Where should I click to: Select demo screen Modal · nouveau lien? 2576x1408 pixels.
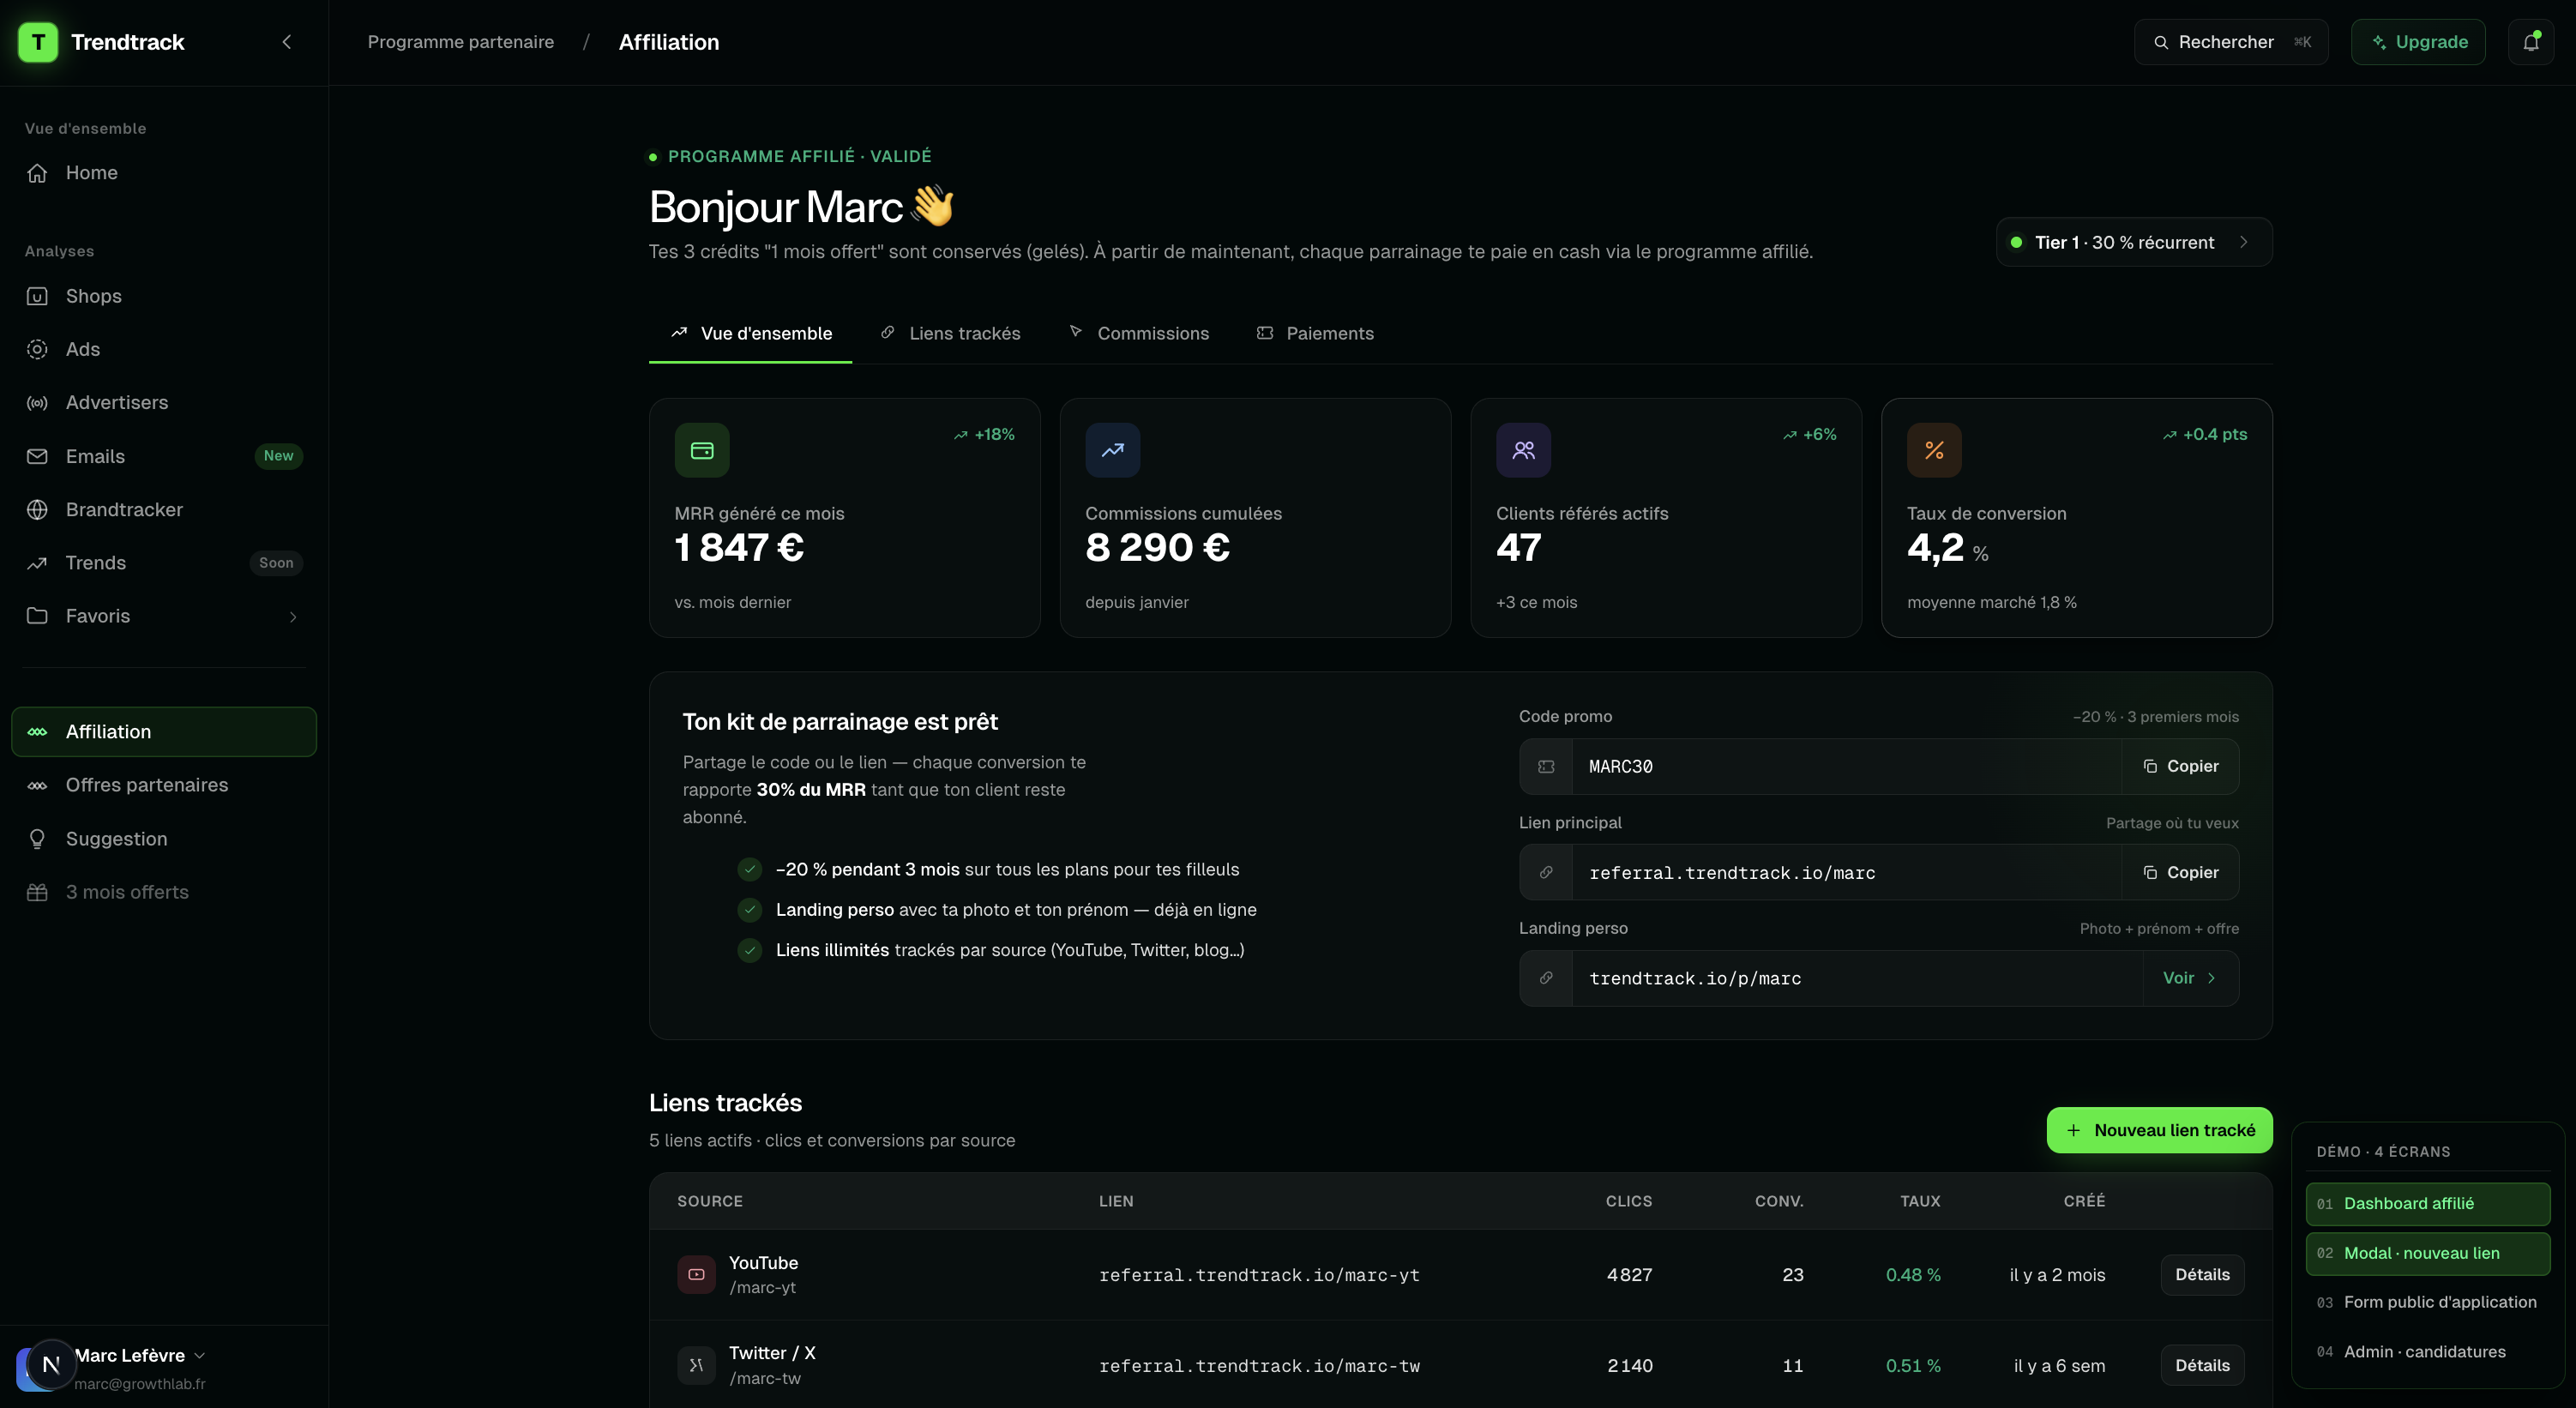click(x=2427, y=1254)
